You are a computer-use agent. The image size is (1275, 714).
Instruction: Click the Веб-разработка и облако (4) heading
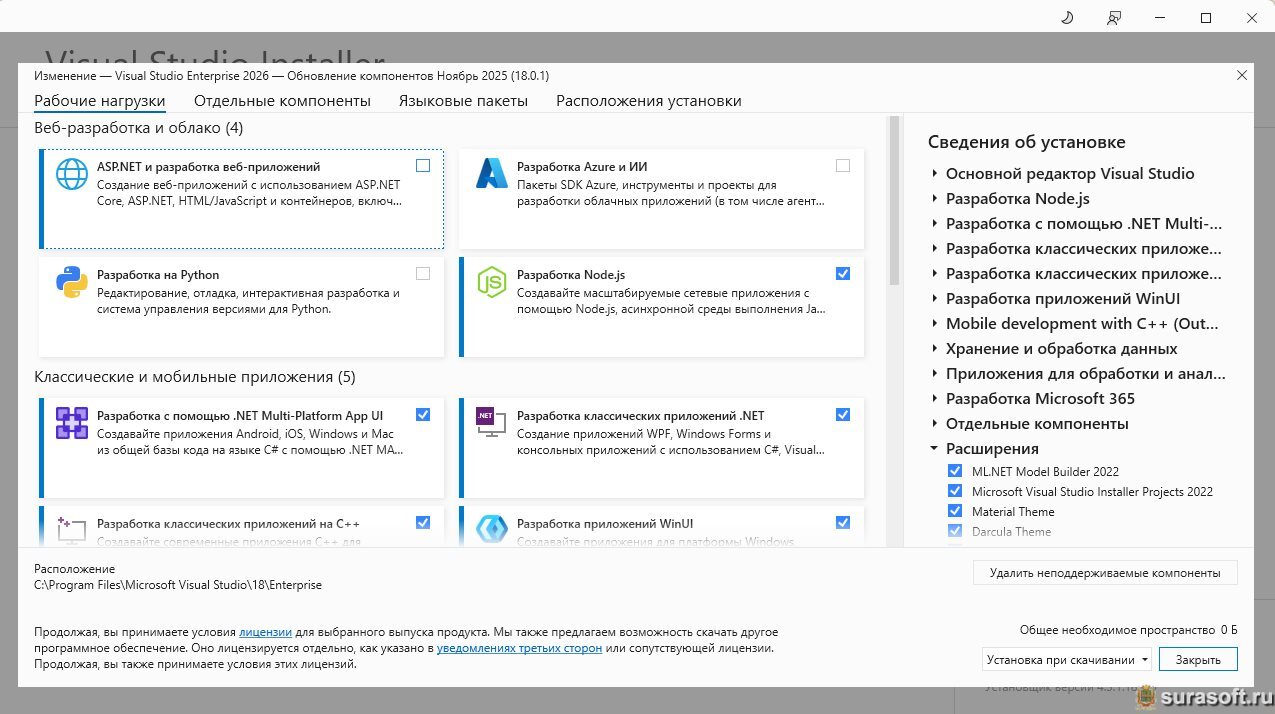click(x=139, y=128)
